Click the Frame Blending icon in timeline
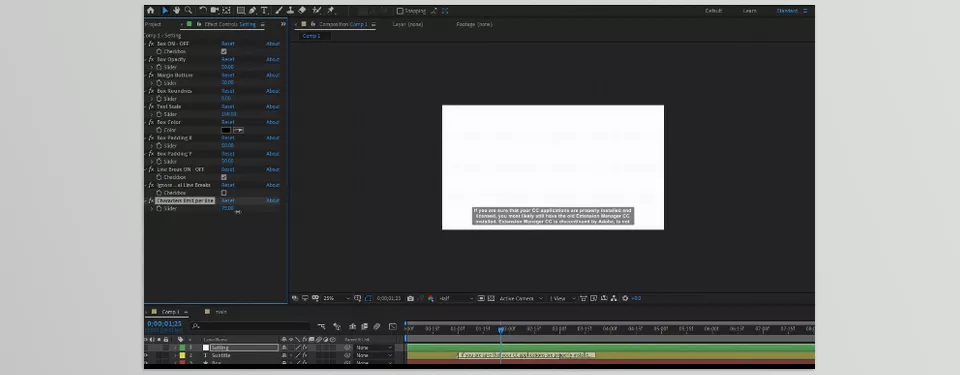Screen dimensions: 960x375 364,327
